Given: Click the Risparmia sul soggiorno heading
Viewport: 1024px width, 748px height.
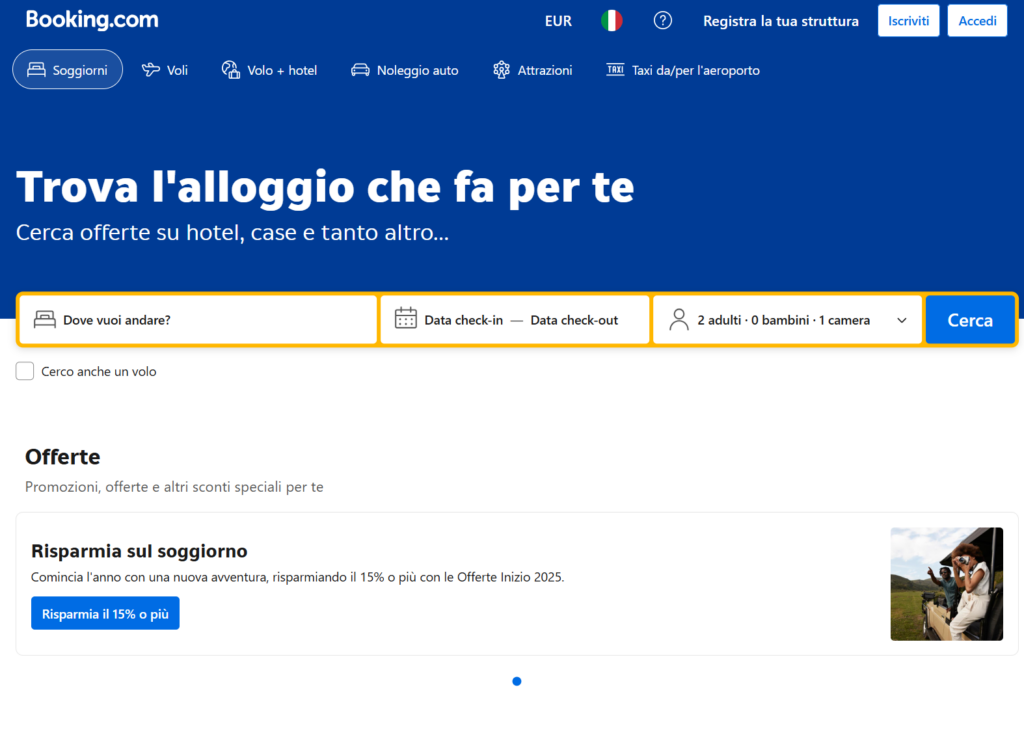Looking at the screenshot, I should coord(139,551).
